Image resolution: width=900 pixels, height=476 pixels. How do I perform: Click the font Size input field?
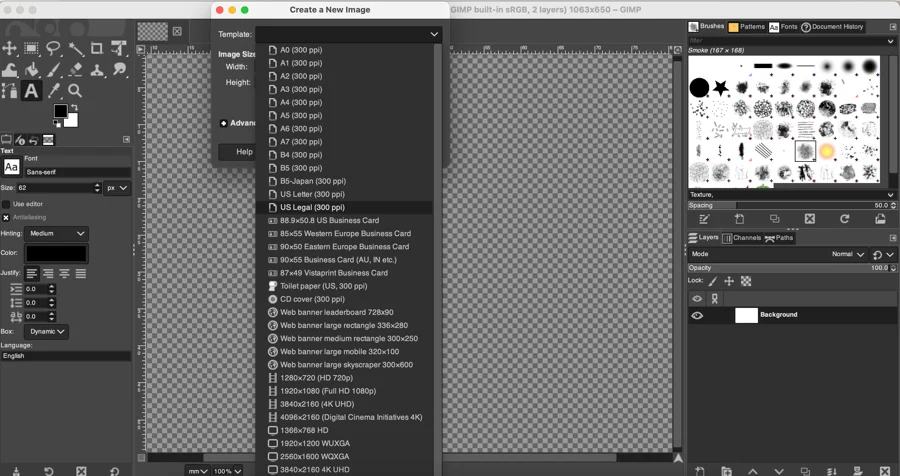[55, 188]
